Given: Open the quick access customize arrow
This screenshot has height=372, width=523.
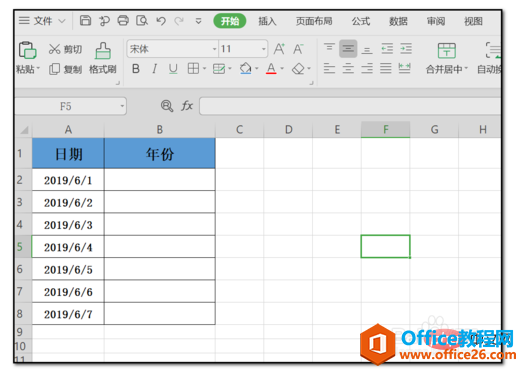Looking at the screenshot, I should pyautogui.click(x=198, y=21).
